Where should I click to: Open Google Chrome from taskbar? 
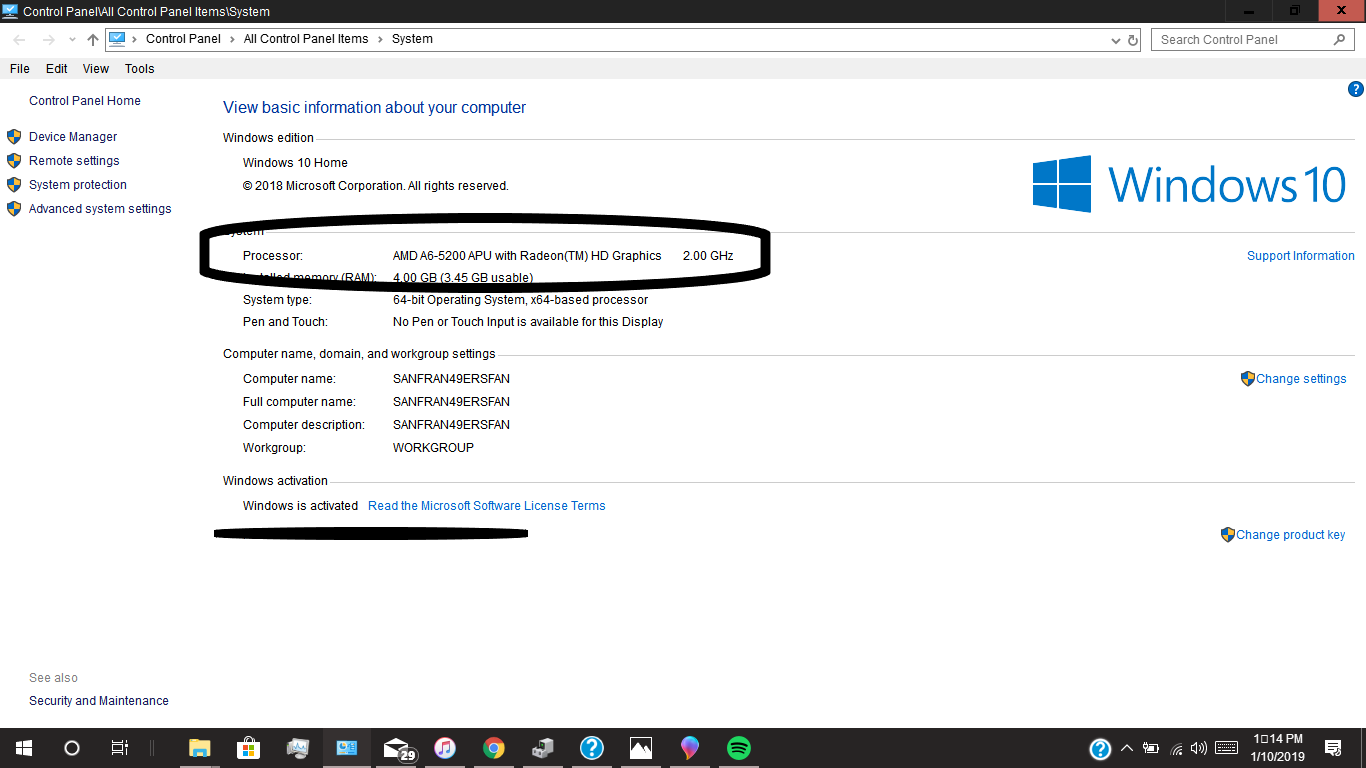494,748
